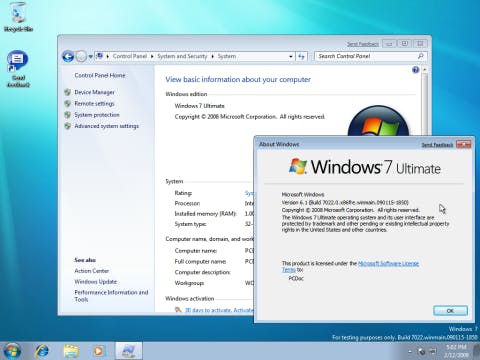480x360 pixels.
Task: Open address bar history dropdown
Action: click(291, 56)
